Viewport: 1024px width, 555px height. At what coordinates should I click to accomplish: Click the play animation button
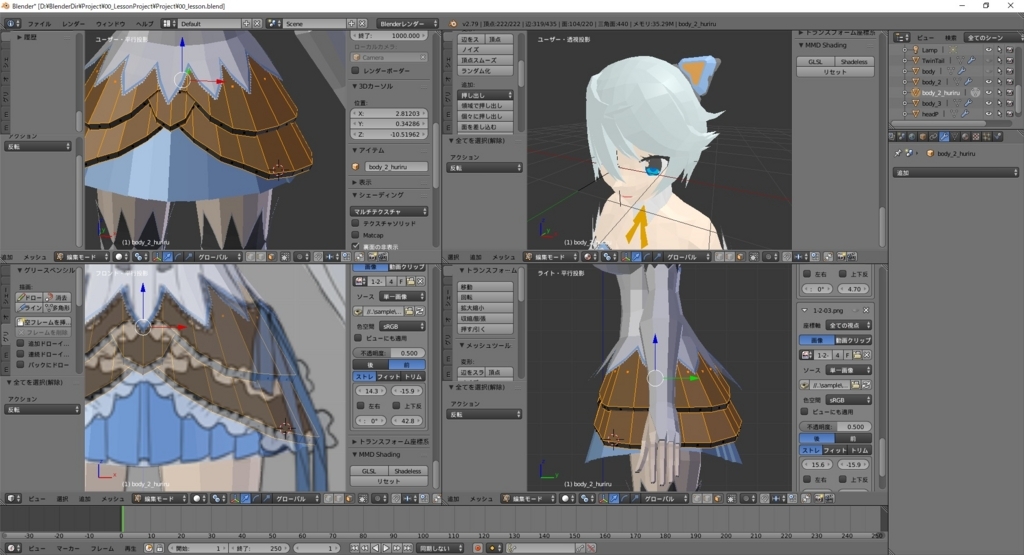click(386, 548)
